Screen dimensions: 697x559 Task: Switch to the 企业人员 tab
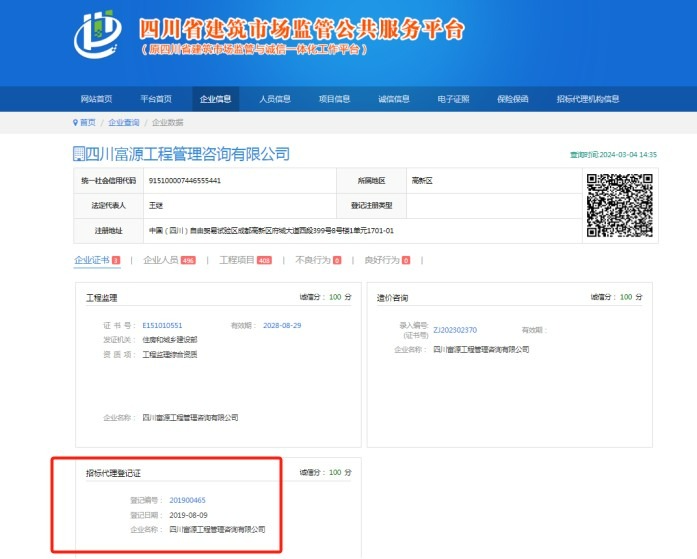pos(169,260)
